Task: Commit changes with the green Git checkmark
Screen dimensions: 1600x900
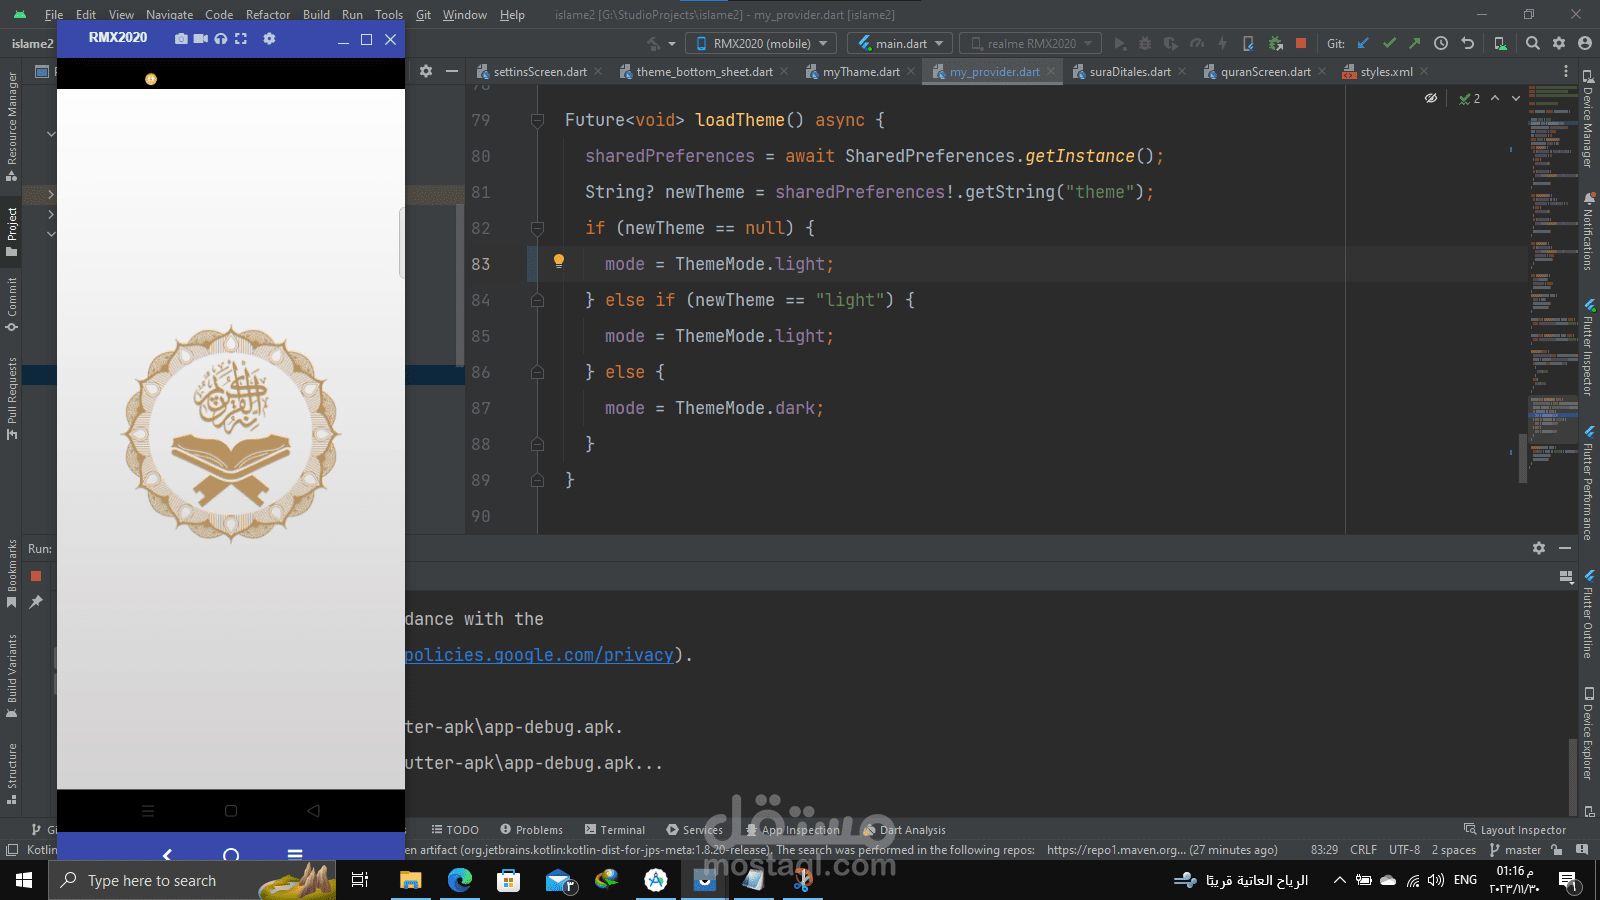Action: coord(1389,43)
